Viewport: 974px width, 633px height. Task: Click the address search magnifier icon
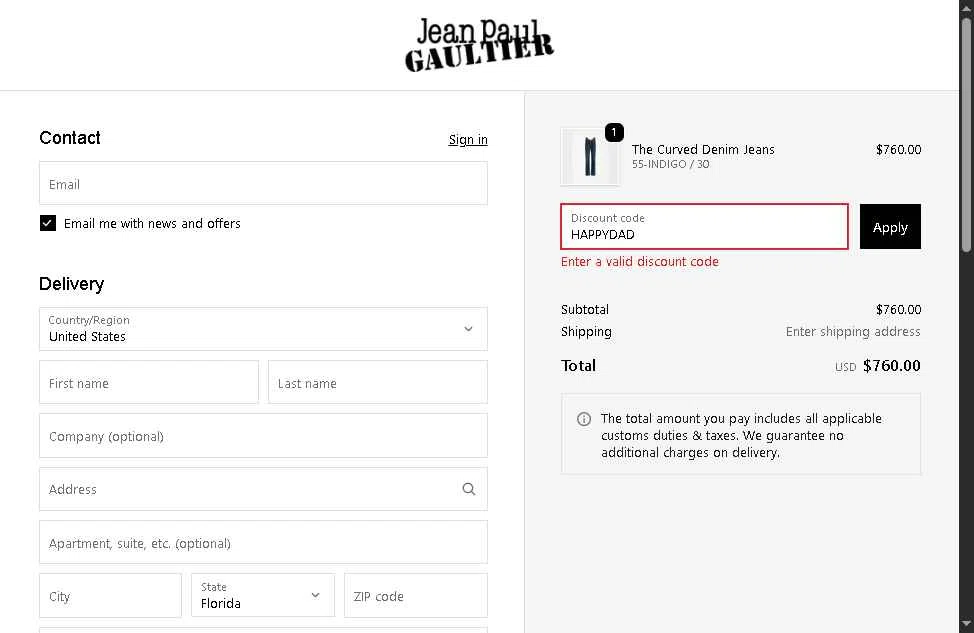(469, 489)
